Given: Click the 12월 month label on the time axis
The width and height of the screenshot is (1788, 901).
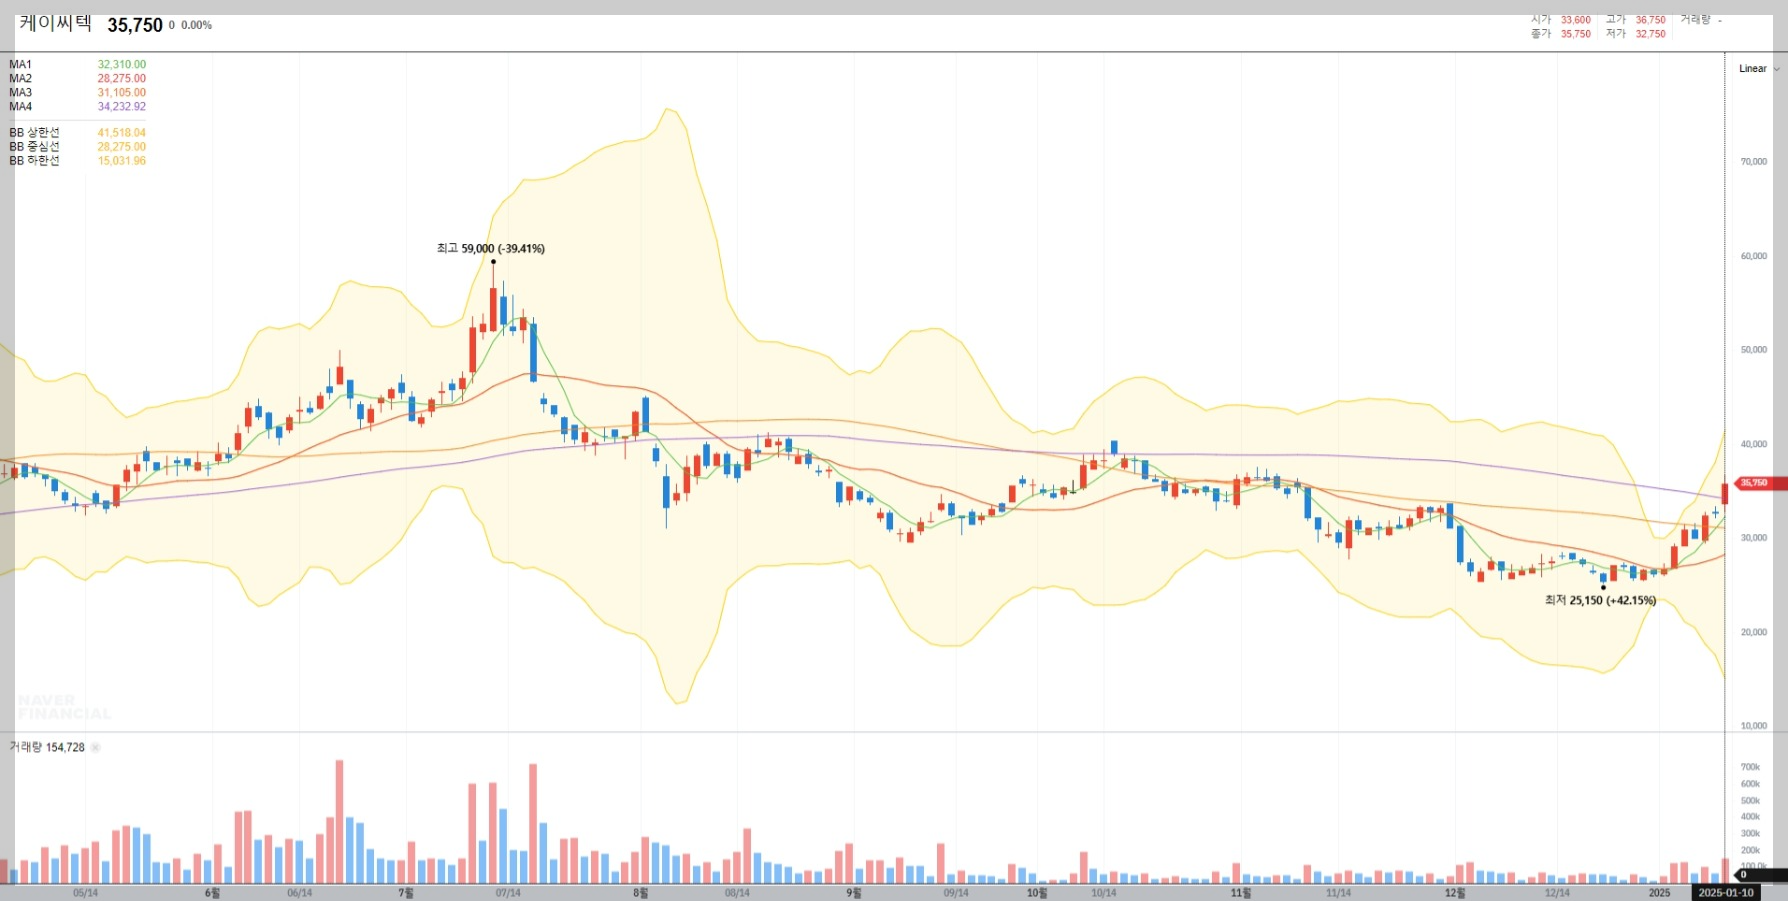Looking at the screenshot, I should tap(1455, 893).
